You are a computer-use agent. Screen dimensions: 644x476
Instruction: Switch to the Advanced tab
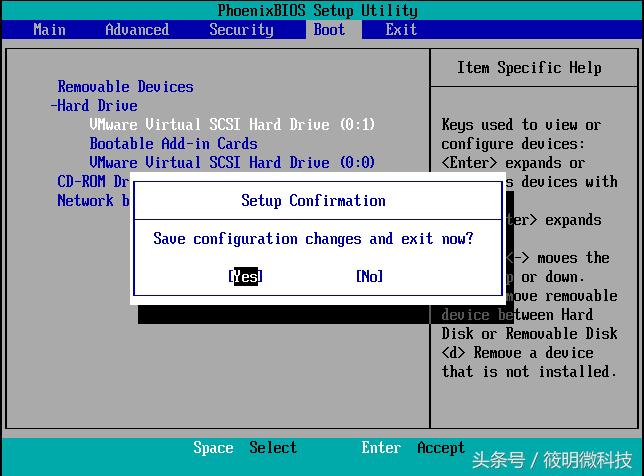pos(137,30)
